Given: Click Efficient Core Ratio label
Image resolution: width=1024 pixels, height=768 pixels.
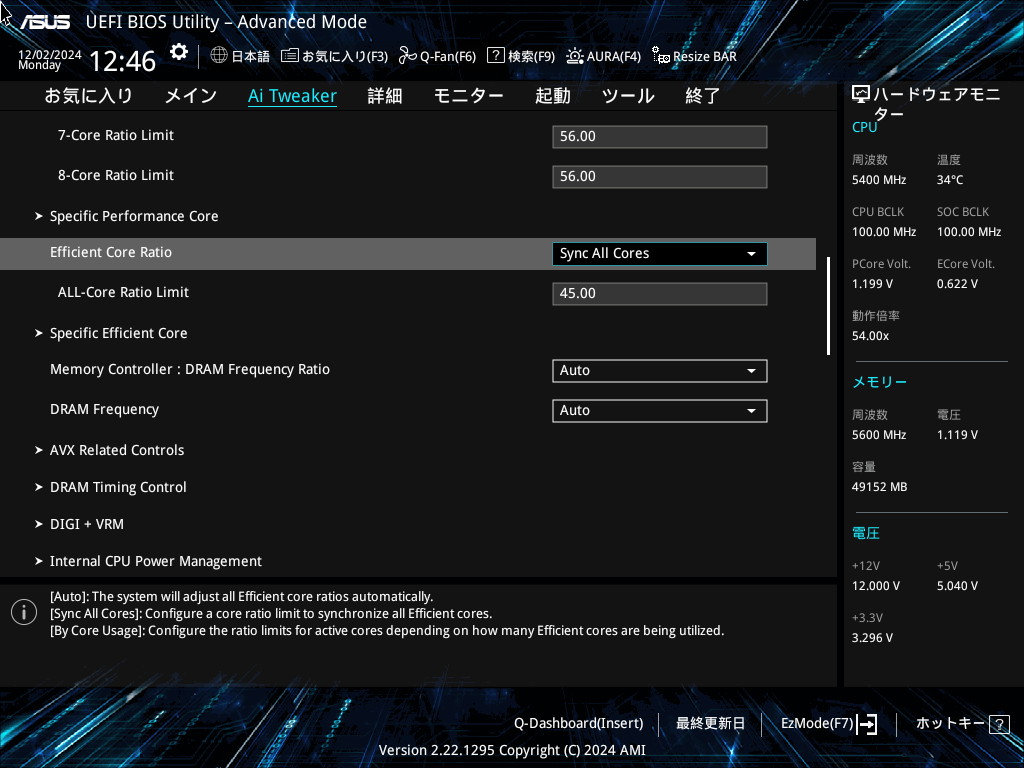Looking at the screenshot, I should point(111,252).
